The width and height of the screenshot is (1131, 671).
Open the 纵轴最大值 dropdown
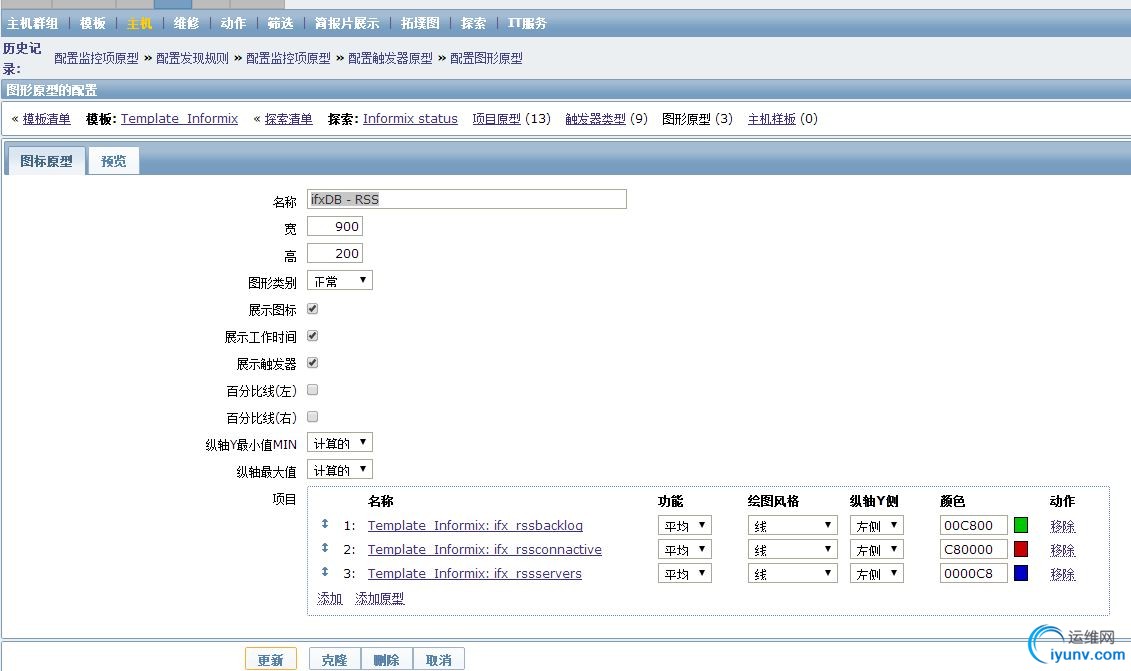pos(340,470)
